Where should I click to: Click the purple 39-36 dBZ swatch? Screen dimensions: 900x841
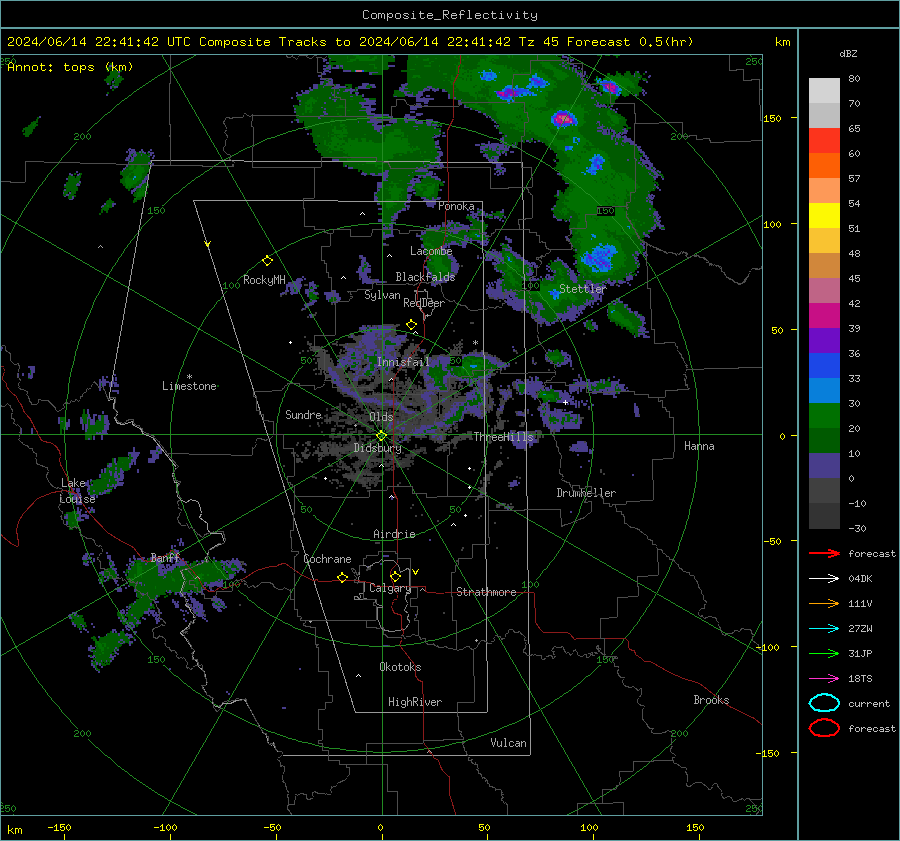(x=824, y=341)
